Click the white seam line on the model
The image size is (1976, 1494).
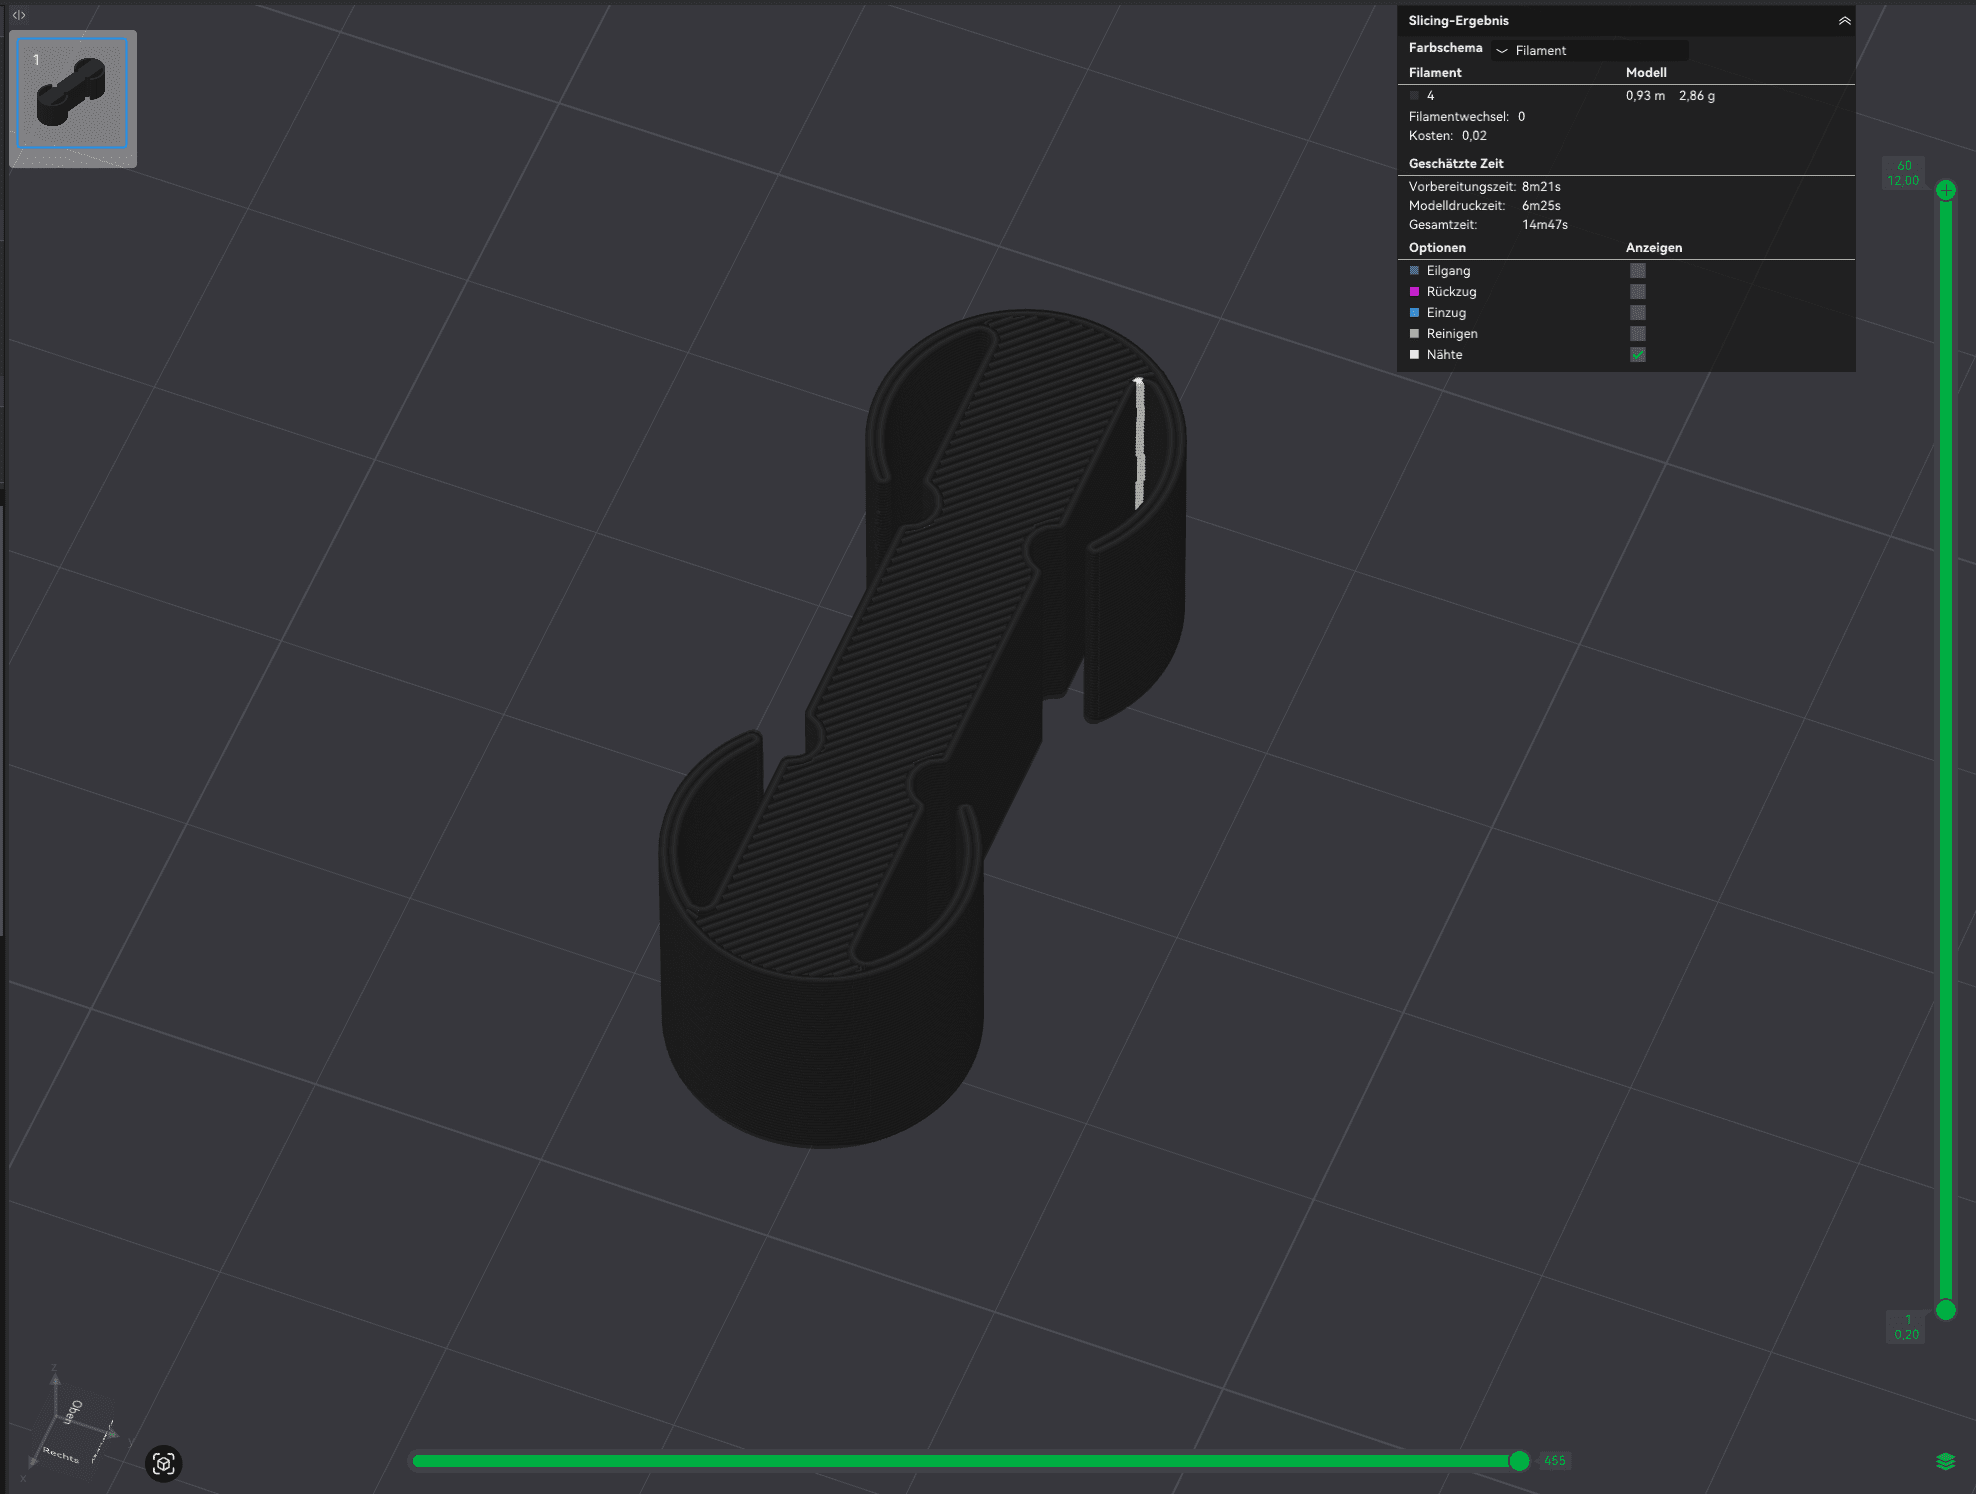point(1139,440)
